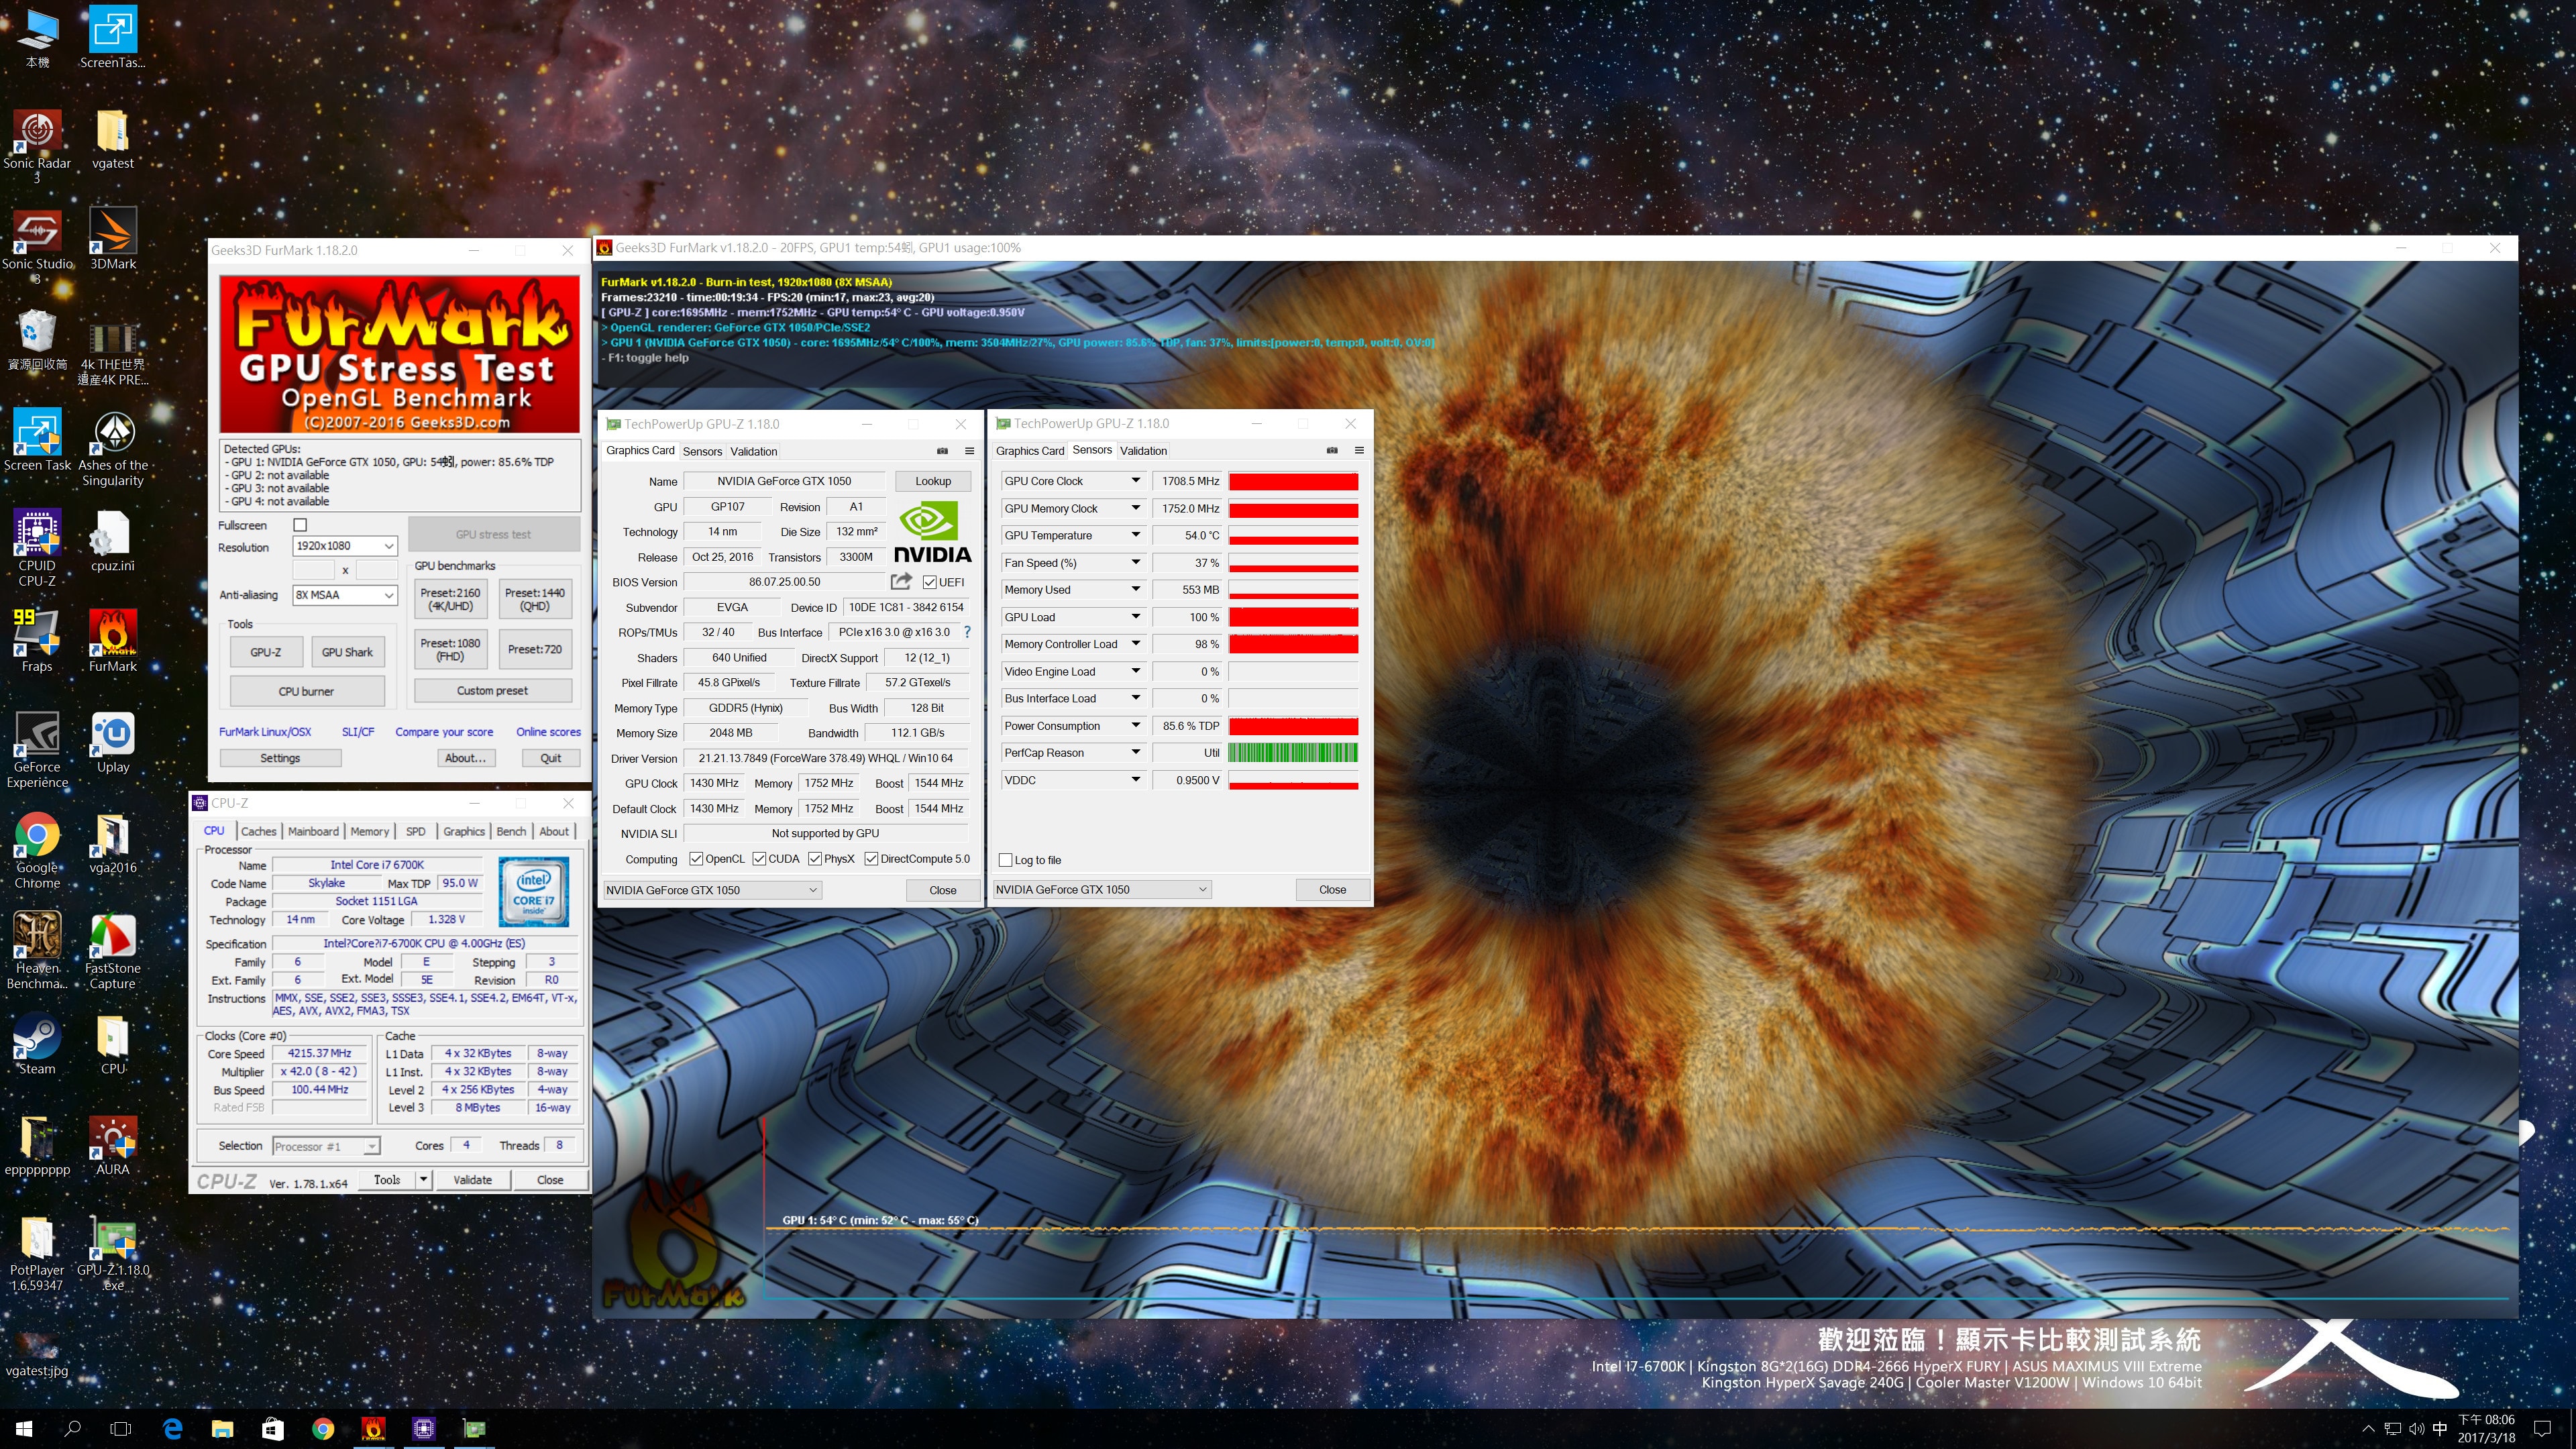Open the Anti-aliasing 8X MSAA dropdown
The image size is (2576, 1449).
pyautogui.click(x=345, y=595)
